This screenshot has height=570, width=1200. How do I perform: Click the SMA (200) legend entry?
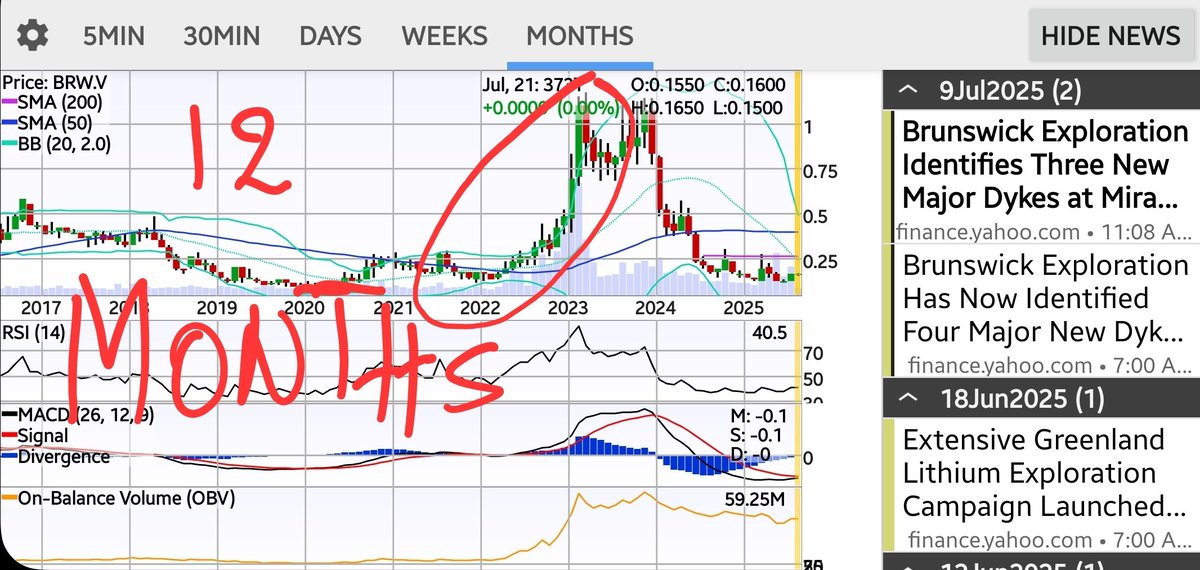[52, 102]
